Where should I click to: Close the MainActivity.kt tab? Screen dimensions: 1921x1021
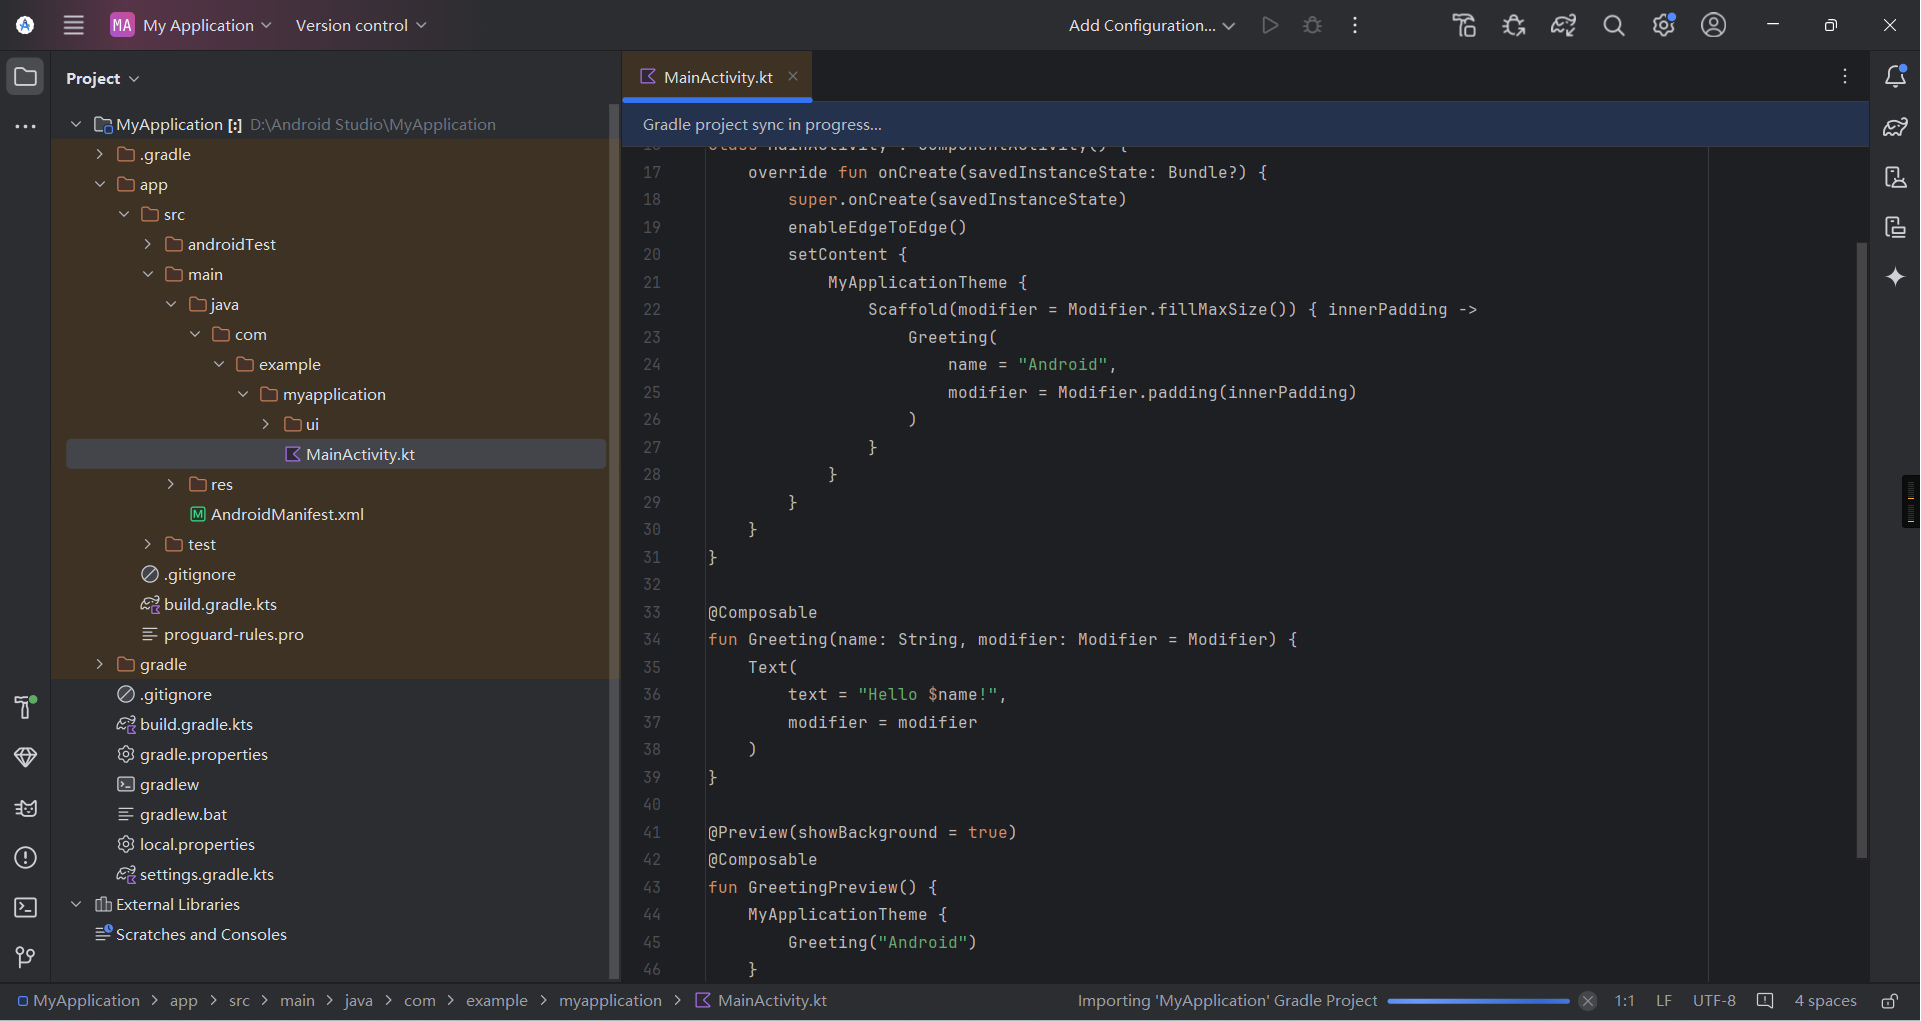[793, 76]
